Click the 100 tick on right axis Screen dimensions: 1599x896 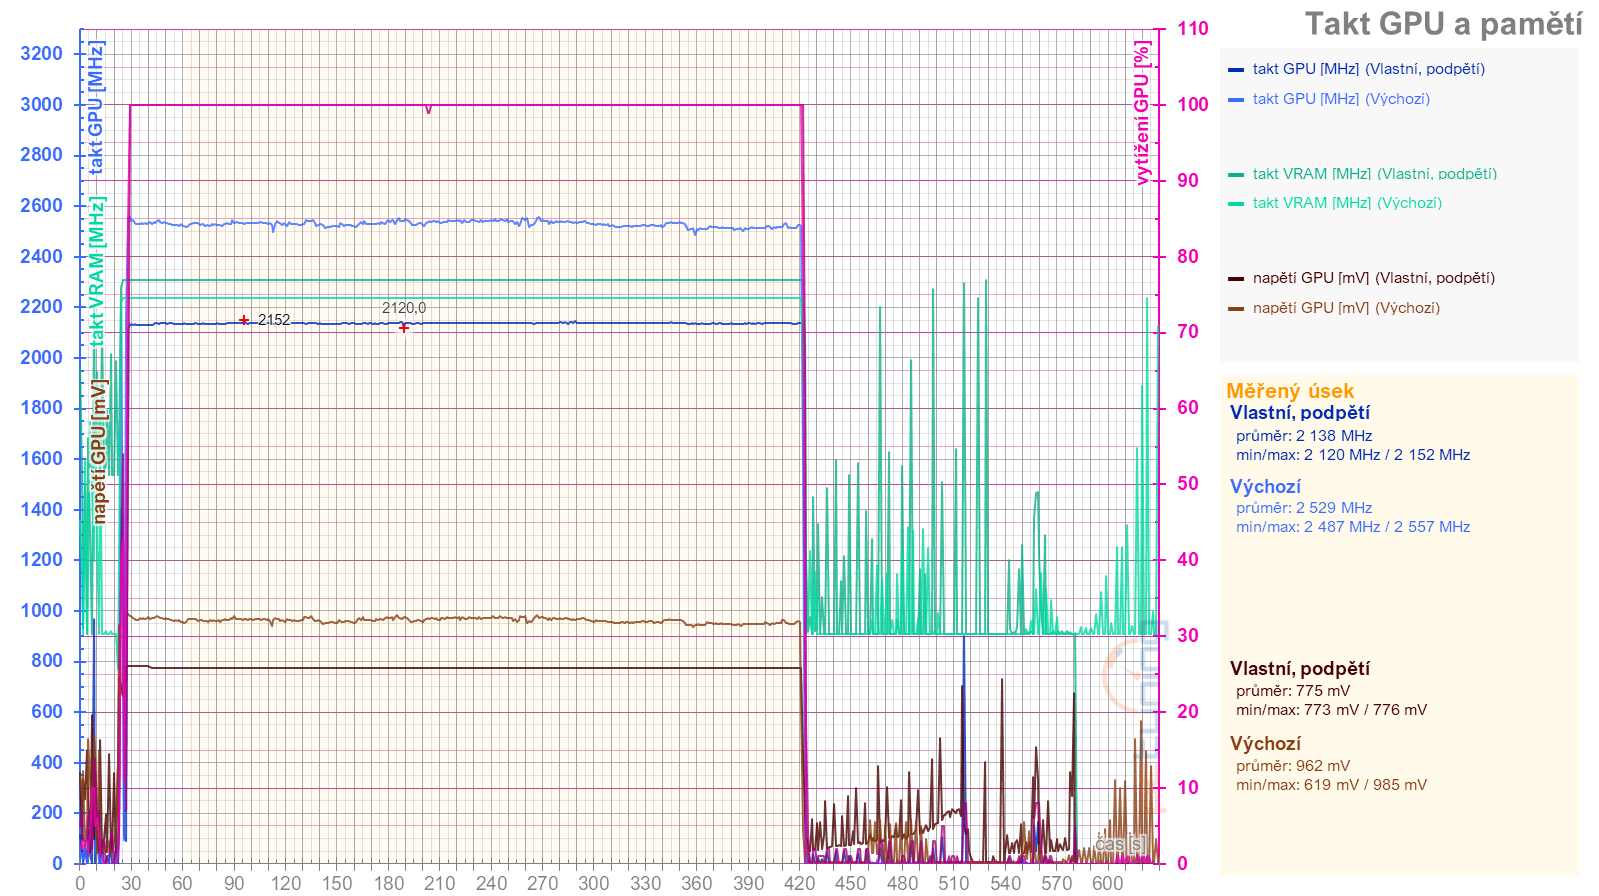click(x=1192, y=104)
